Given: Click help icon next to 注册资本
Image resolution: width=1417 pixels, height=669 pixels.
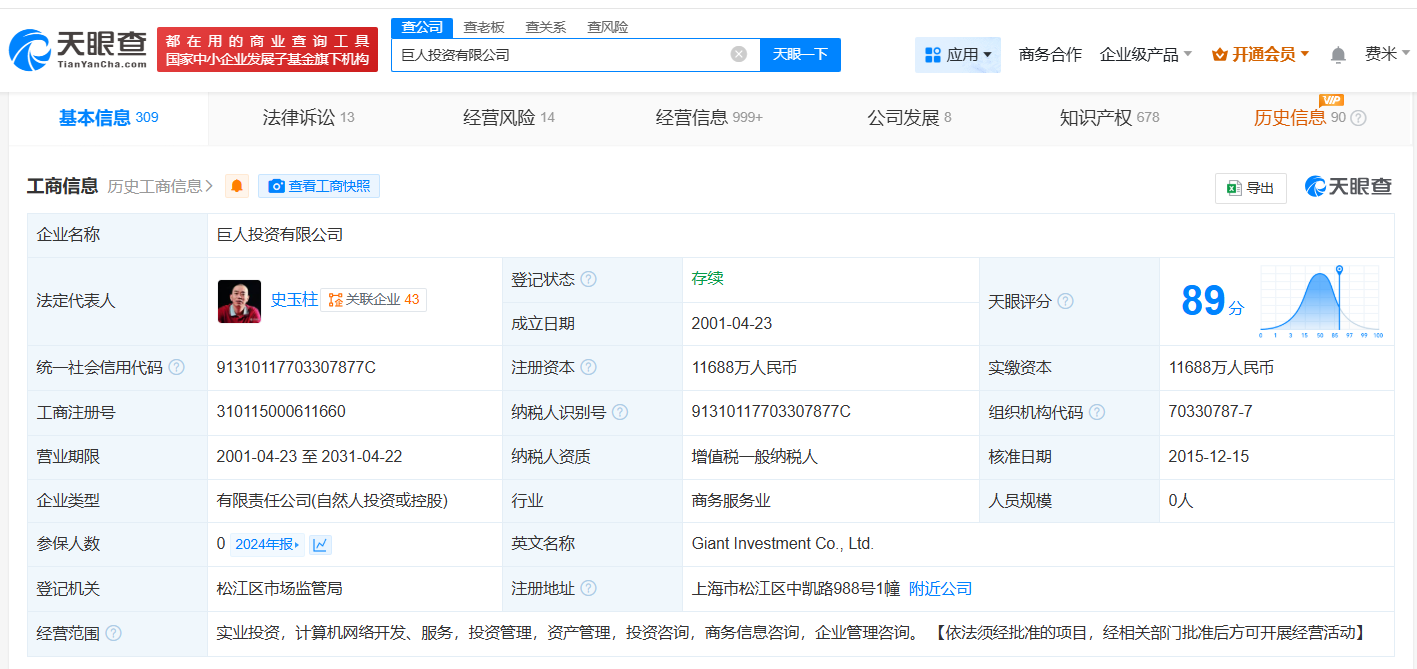Looking at the screenshot, I should [589, 367].
